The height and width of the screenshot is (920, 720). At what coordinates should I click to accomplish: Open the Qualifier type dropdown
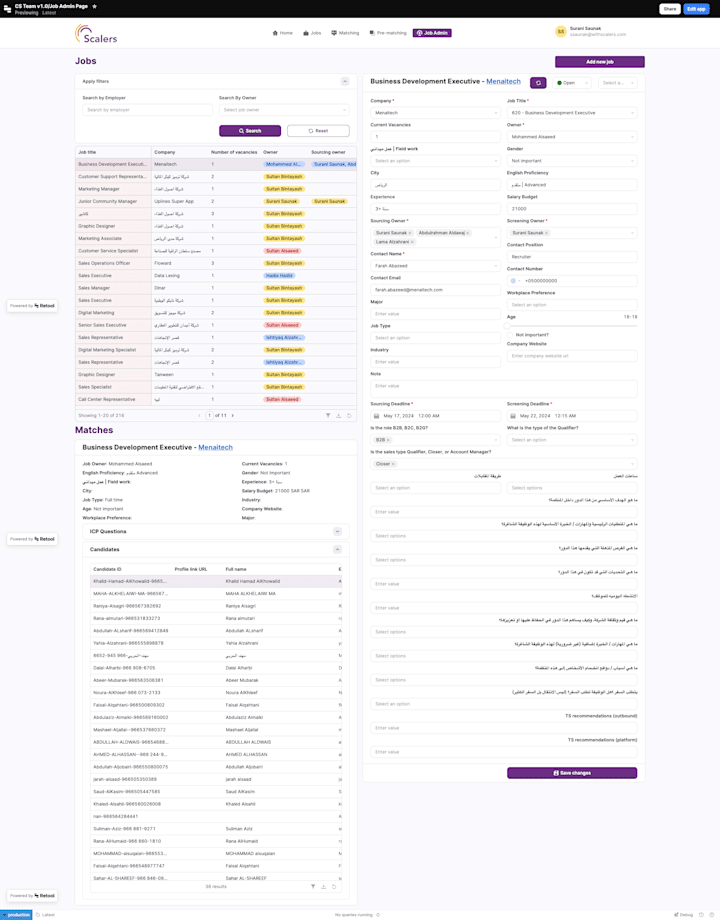[x=572, y=440]
